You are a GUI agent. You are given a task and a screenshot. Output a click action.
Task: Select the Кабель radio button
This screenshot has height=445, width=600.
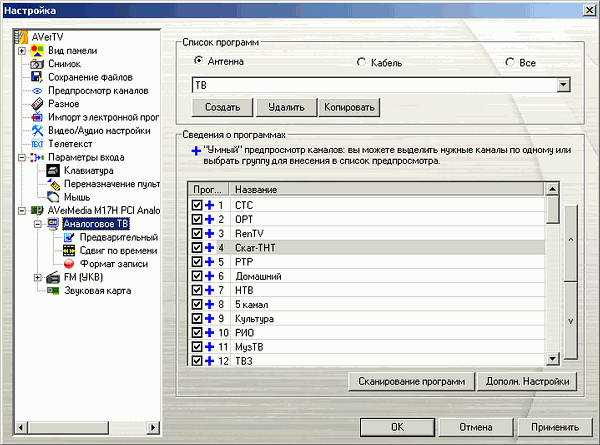coord(361,62)
